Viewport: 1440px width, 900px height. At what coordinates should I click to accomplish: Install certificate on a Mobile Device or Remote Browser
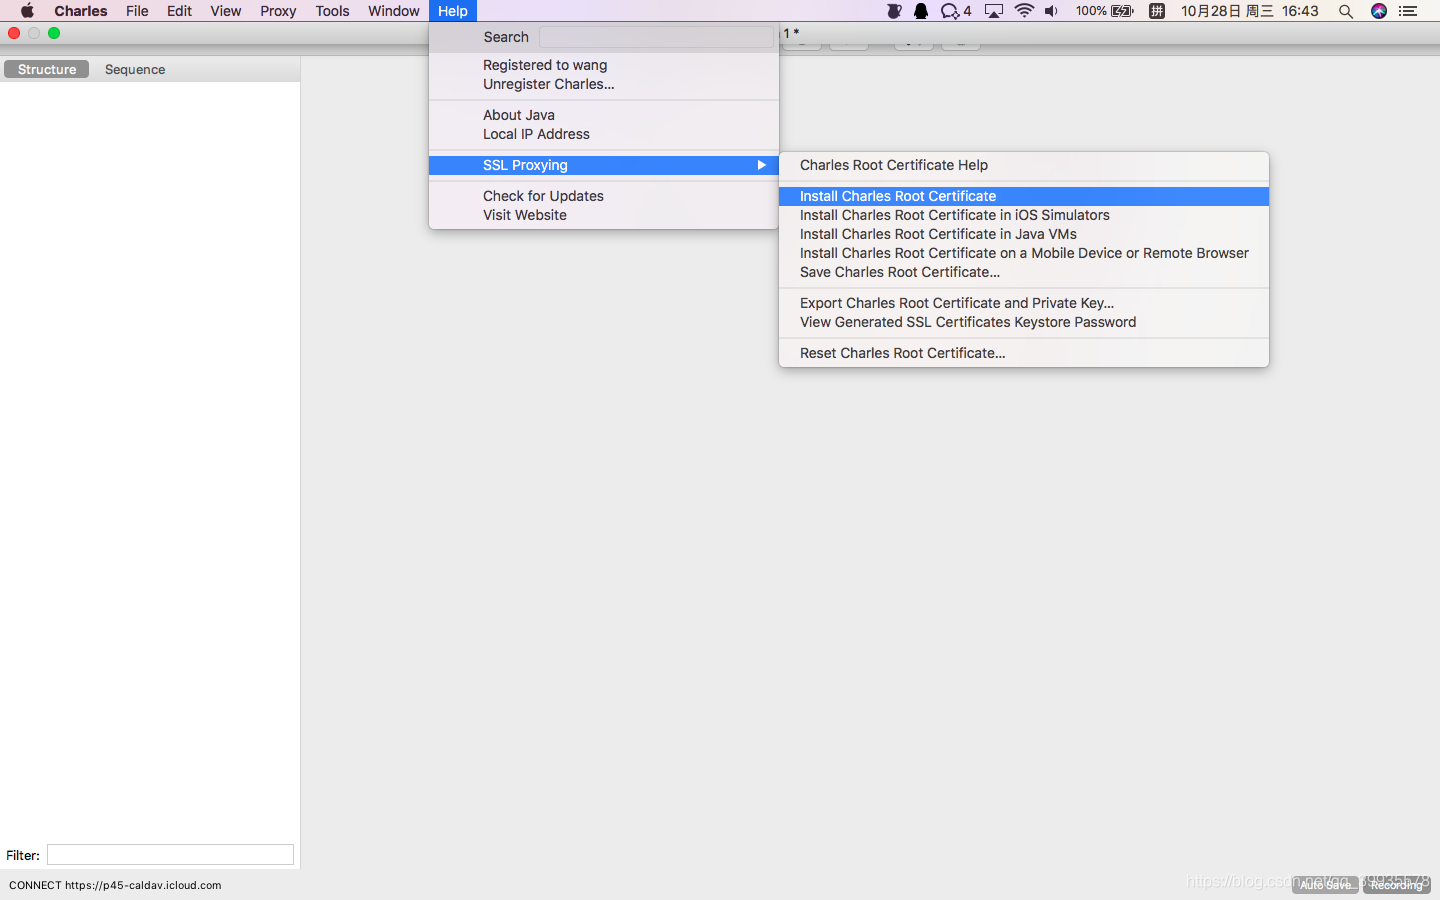(1024, 253)
